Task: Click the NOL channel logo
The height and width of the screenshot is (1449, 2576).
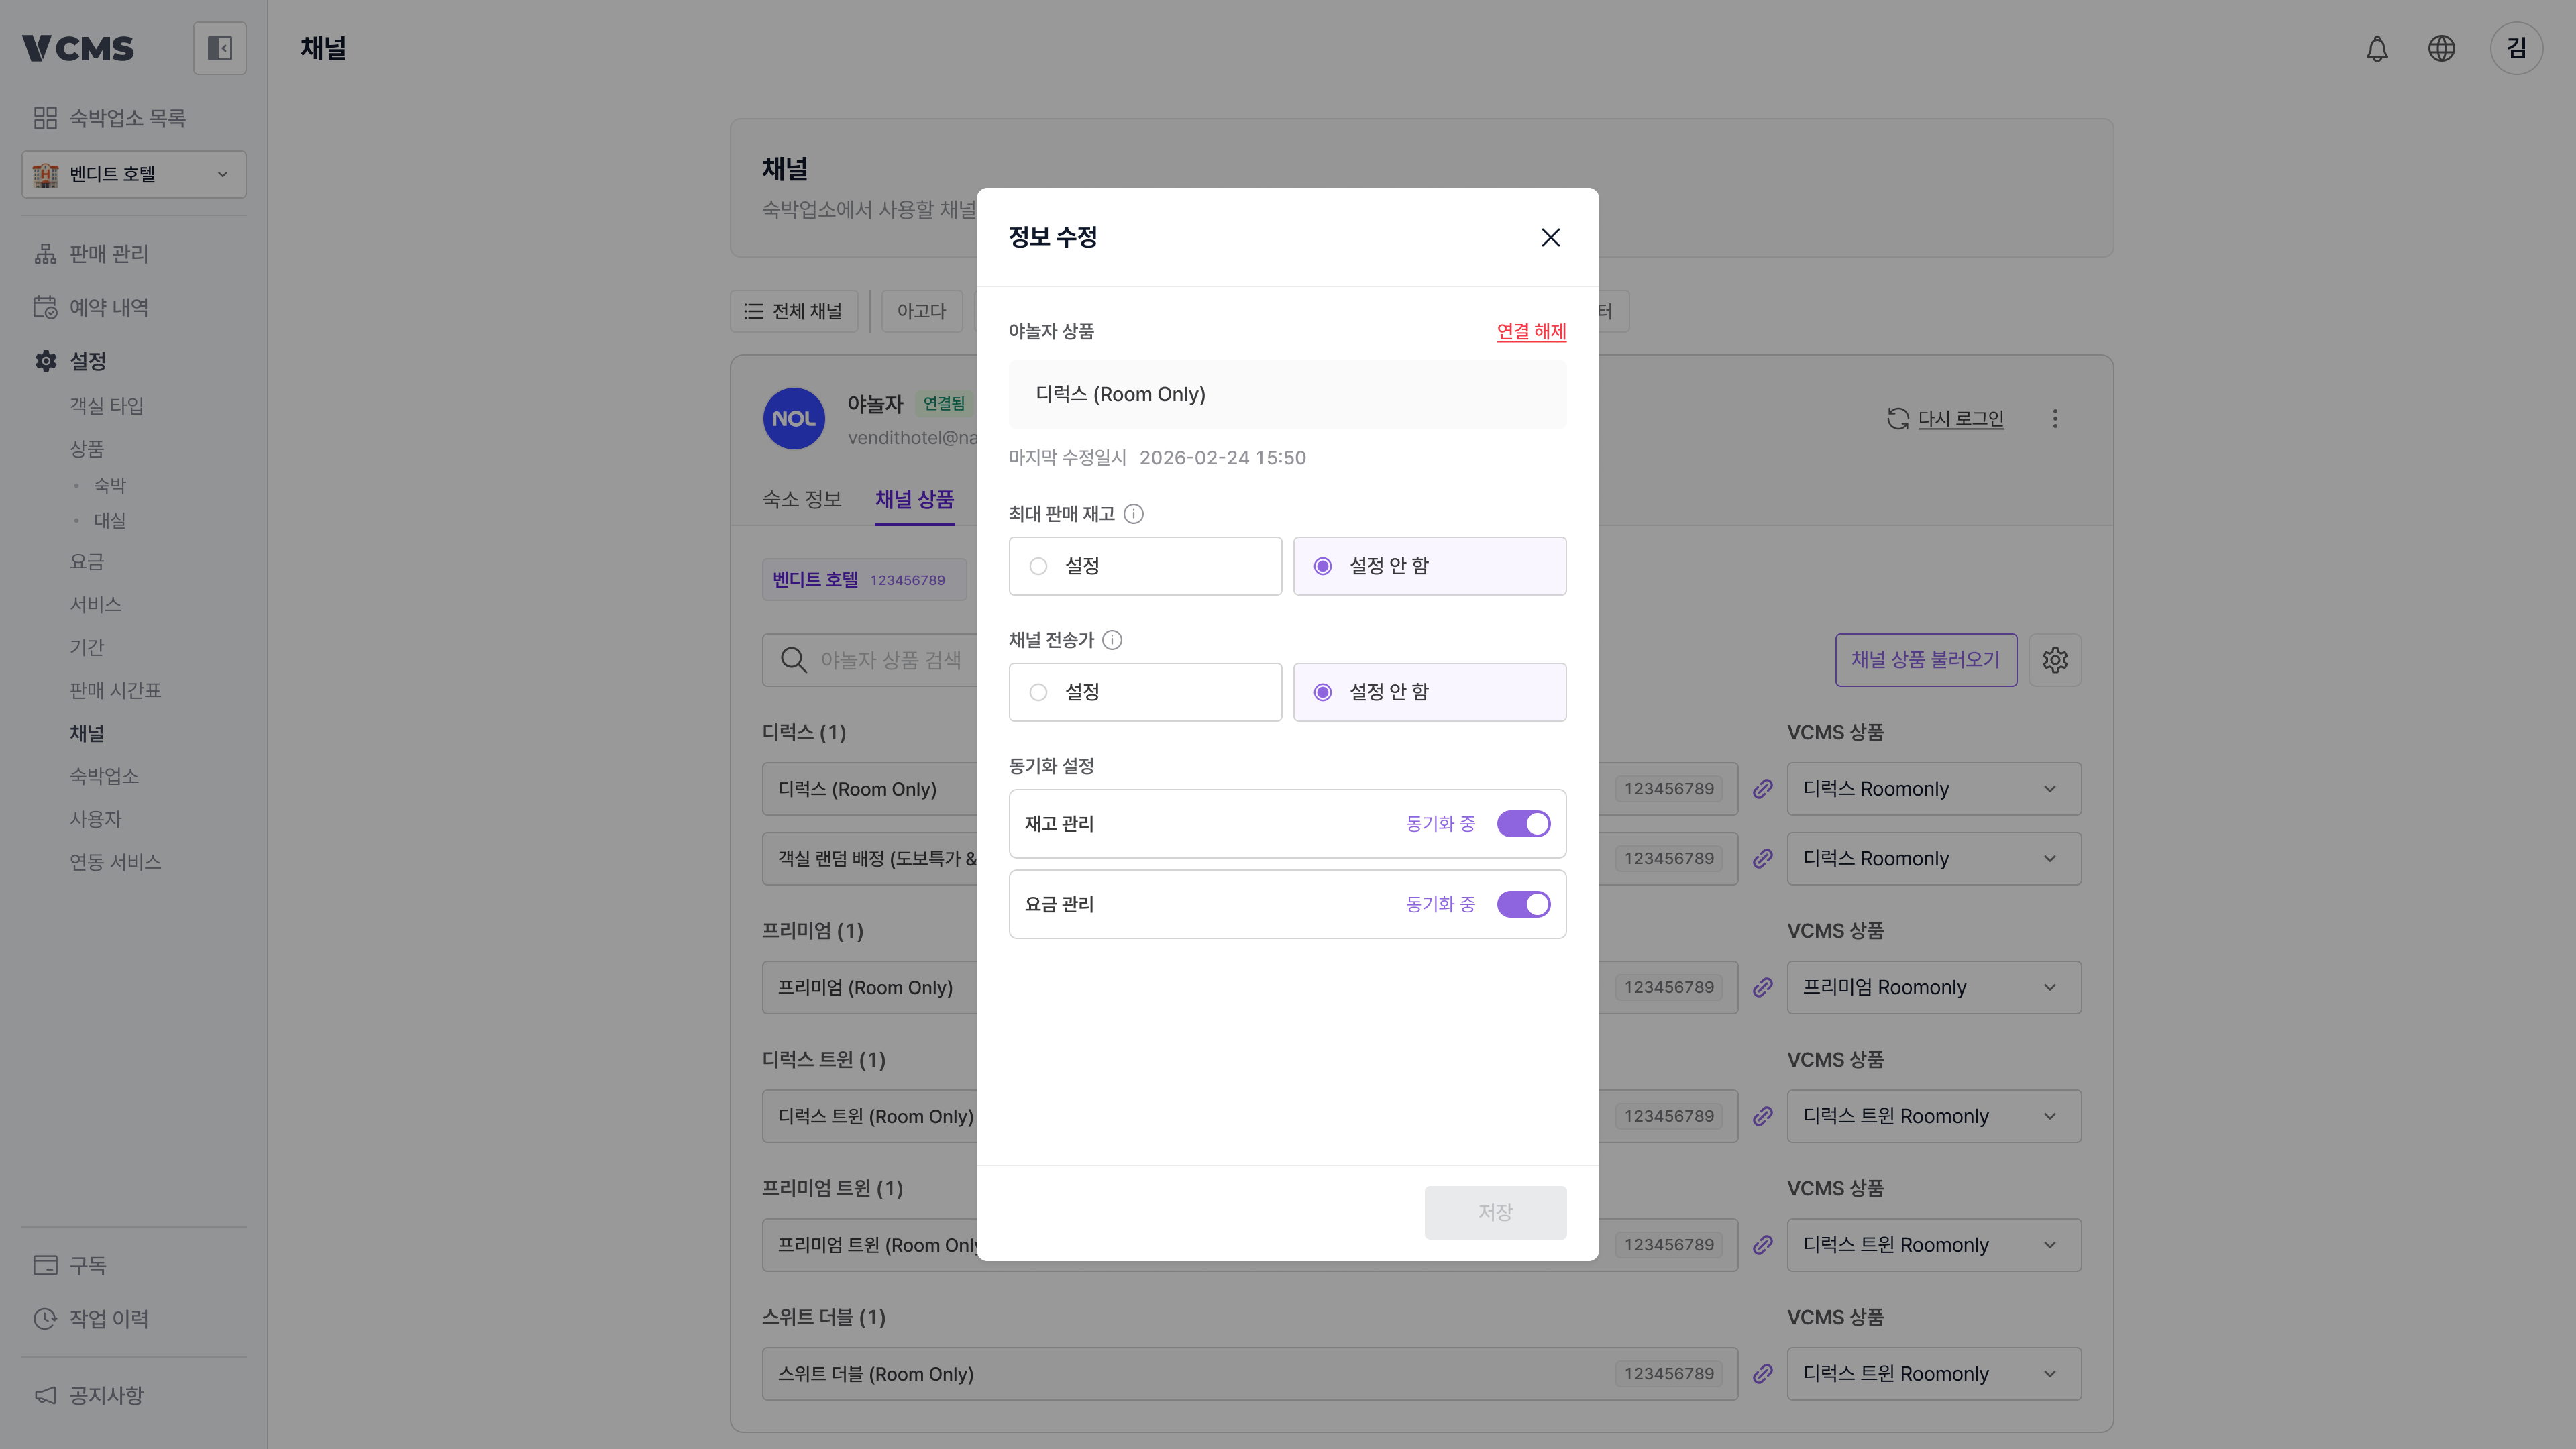Action: pyautogui.click(x=794, y=418)
